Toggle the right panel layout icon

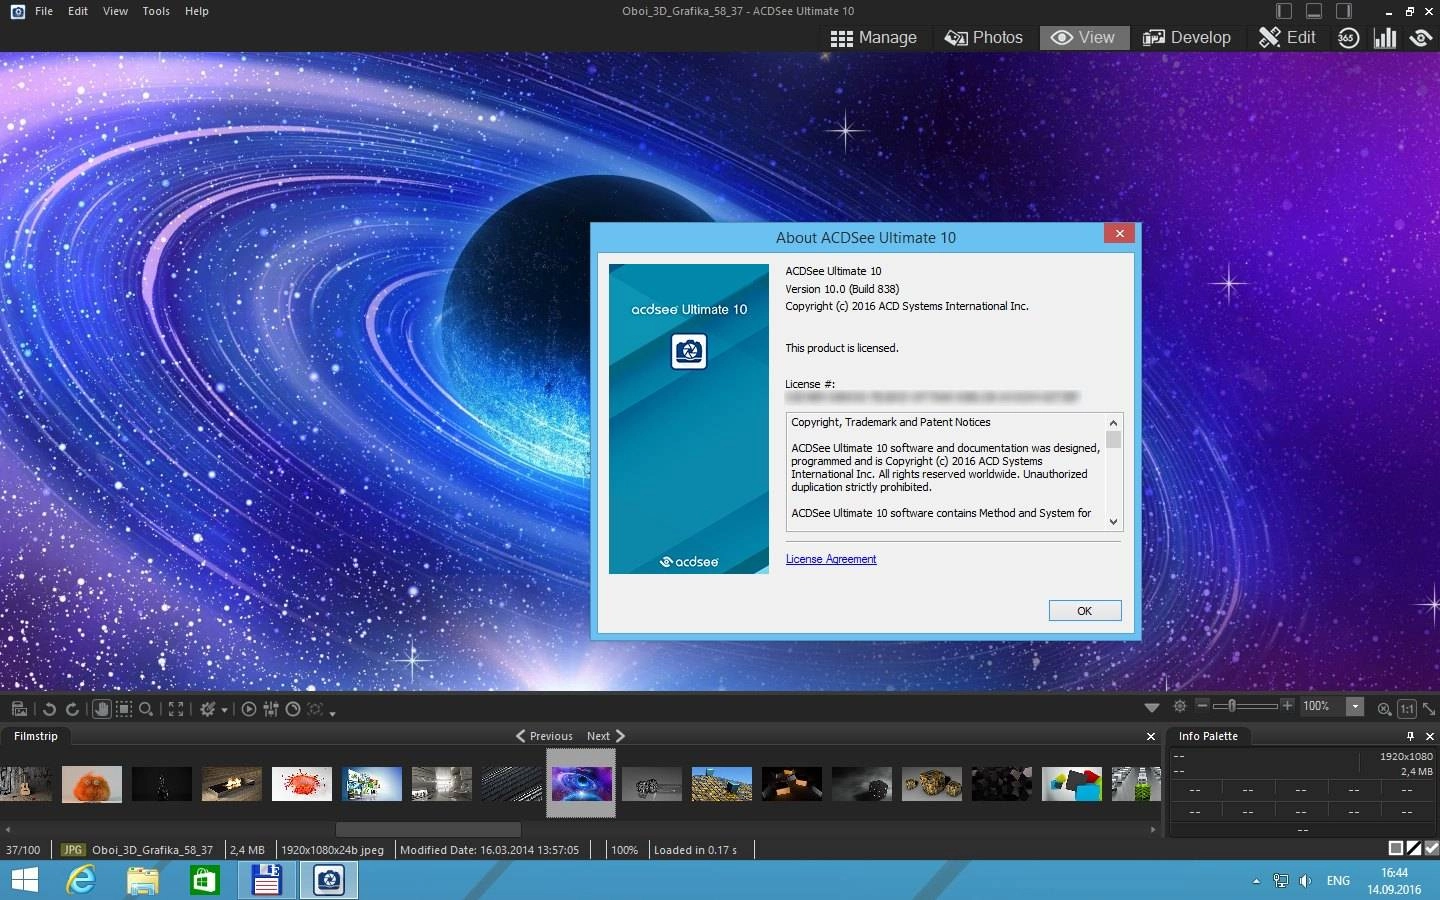(x=1345, y=11)
